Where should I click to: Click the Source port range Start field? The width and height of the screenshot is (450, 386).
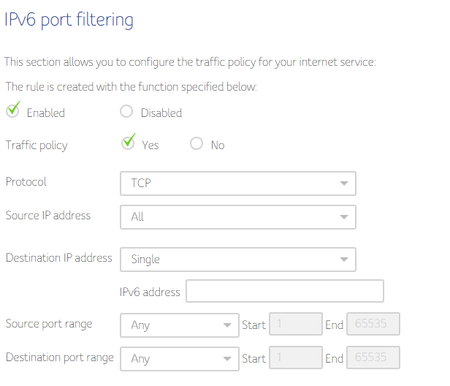296,324
